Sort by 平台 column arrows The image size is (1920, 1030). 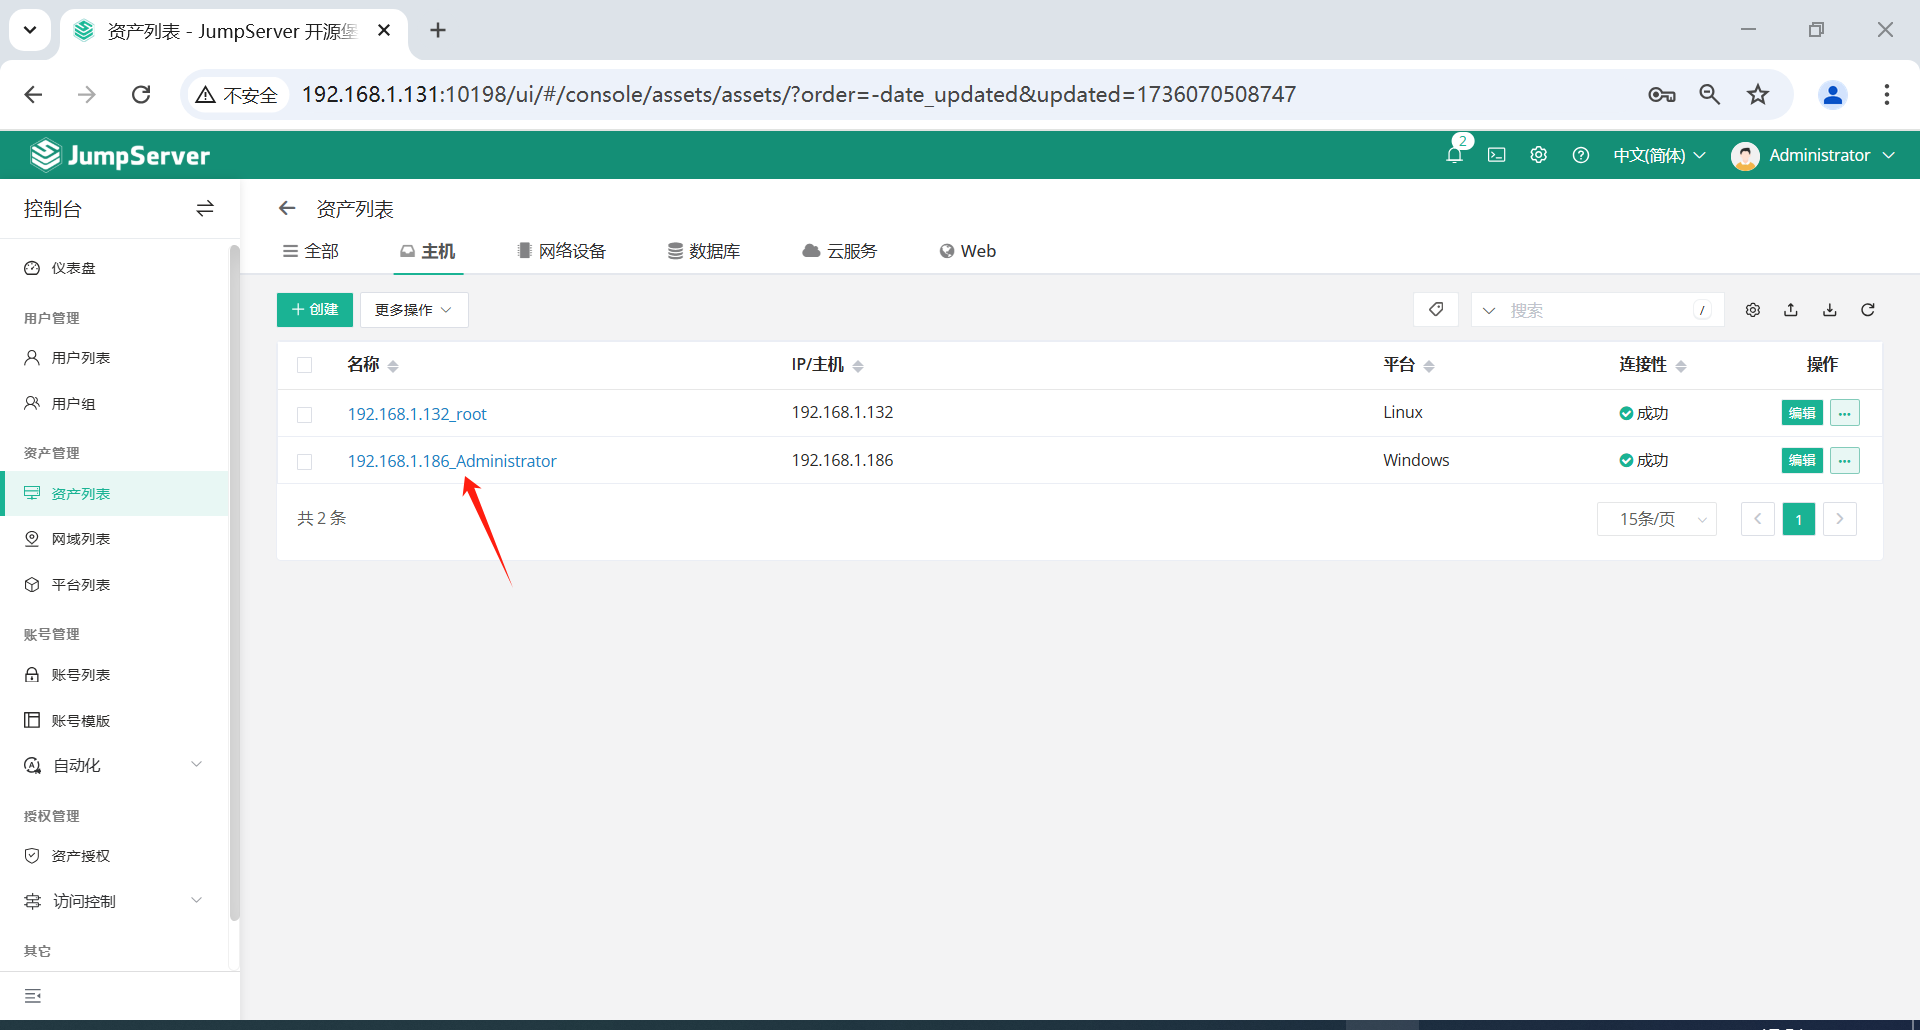(x=1429, y=366)
